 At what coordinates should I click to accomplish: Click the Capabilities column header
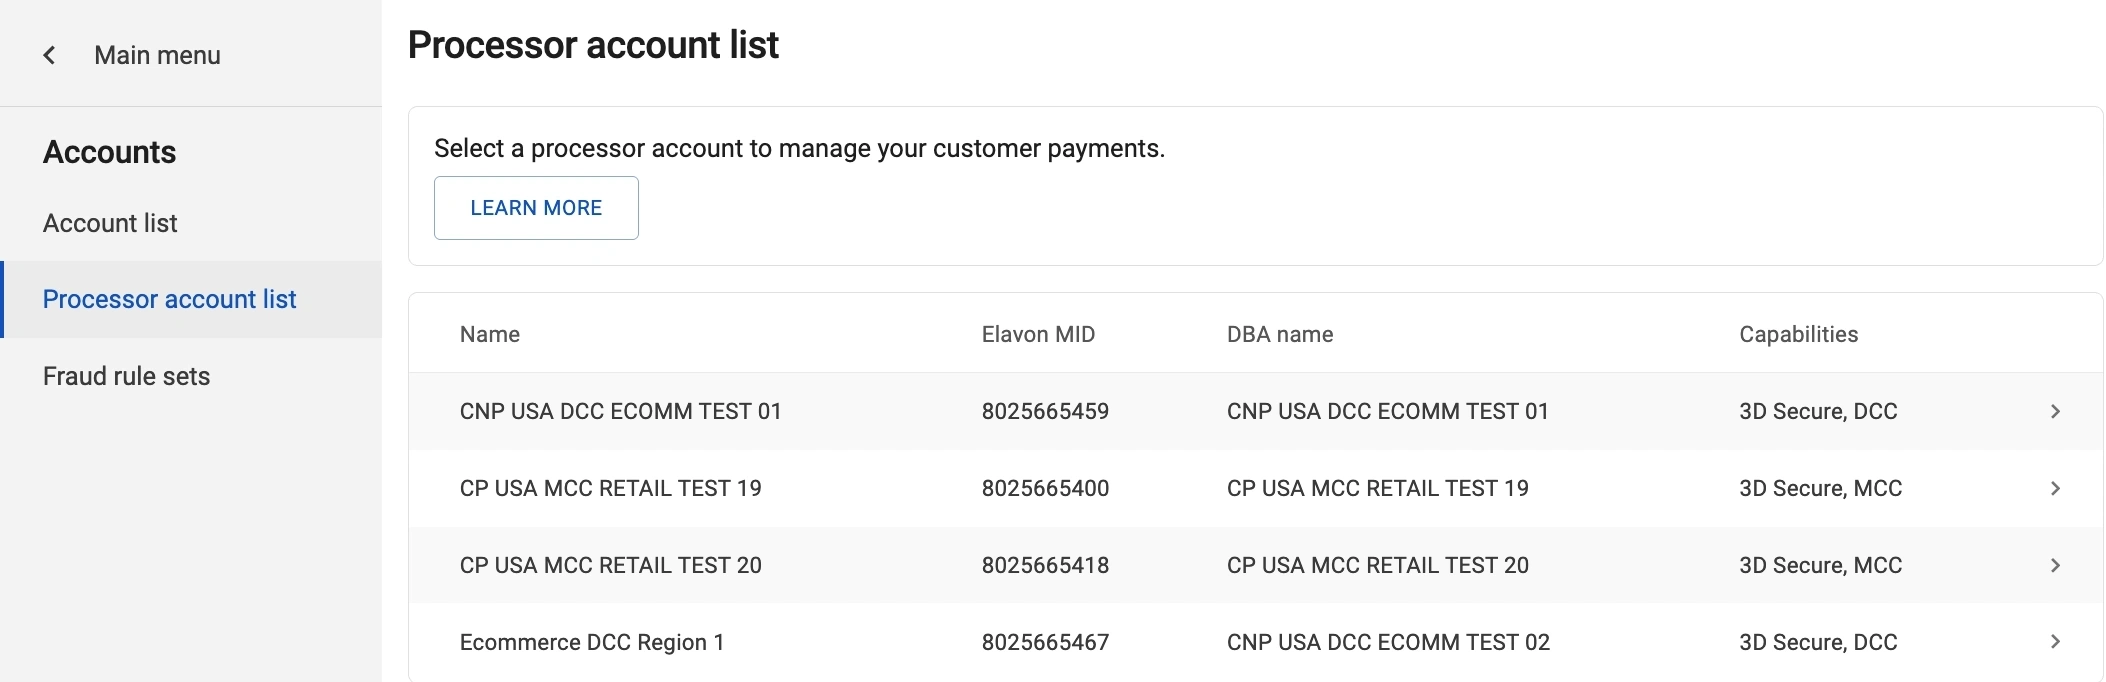click(x=1798, y=334)
